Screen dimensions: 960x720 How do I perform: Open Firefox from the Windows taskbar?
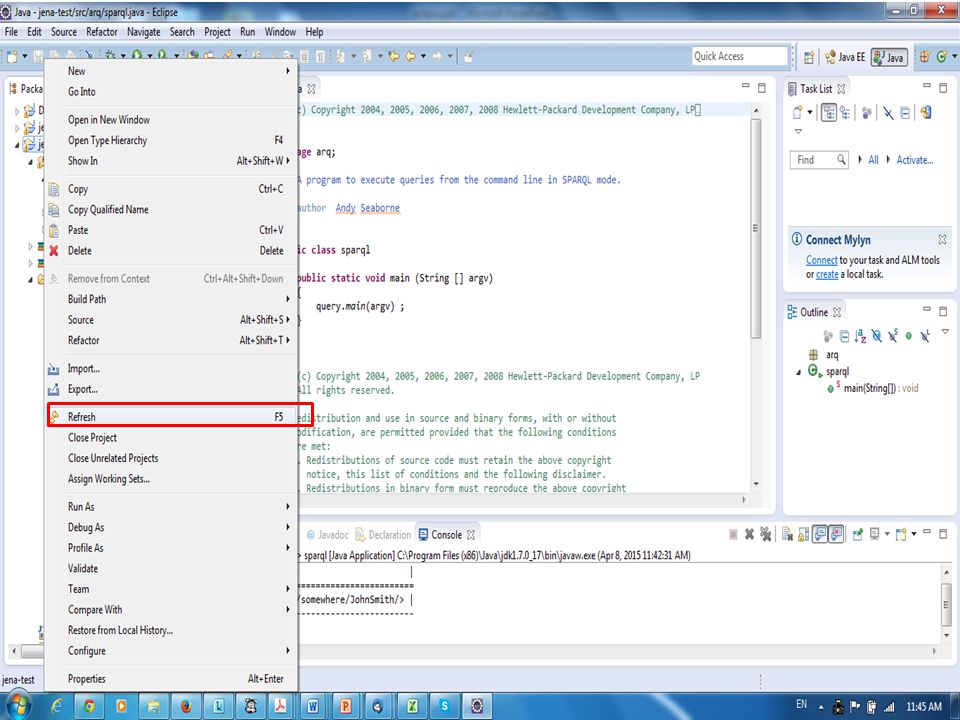[186, 707]
